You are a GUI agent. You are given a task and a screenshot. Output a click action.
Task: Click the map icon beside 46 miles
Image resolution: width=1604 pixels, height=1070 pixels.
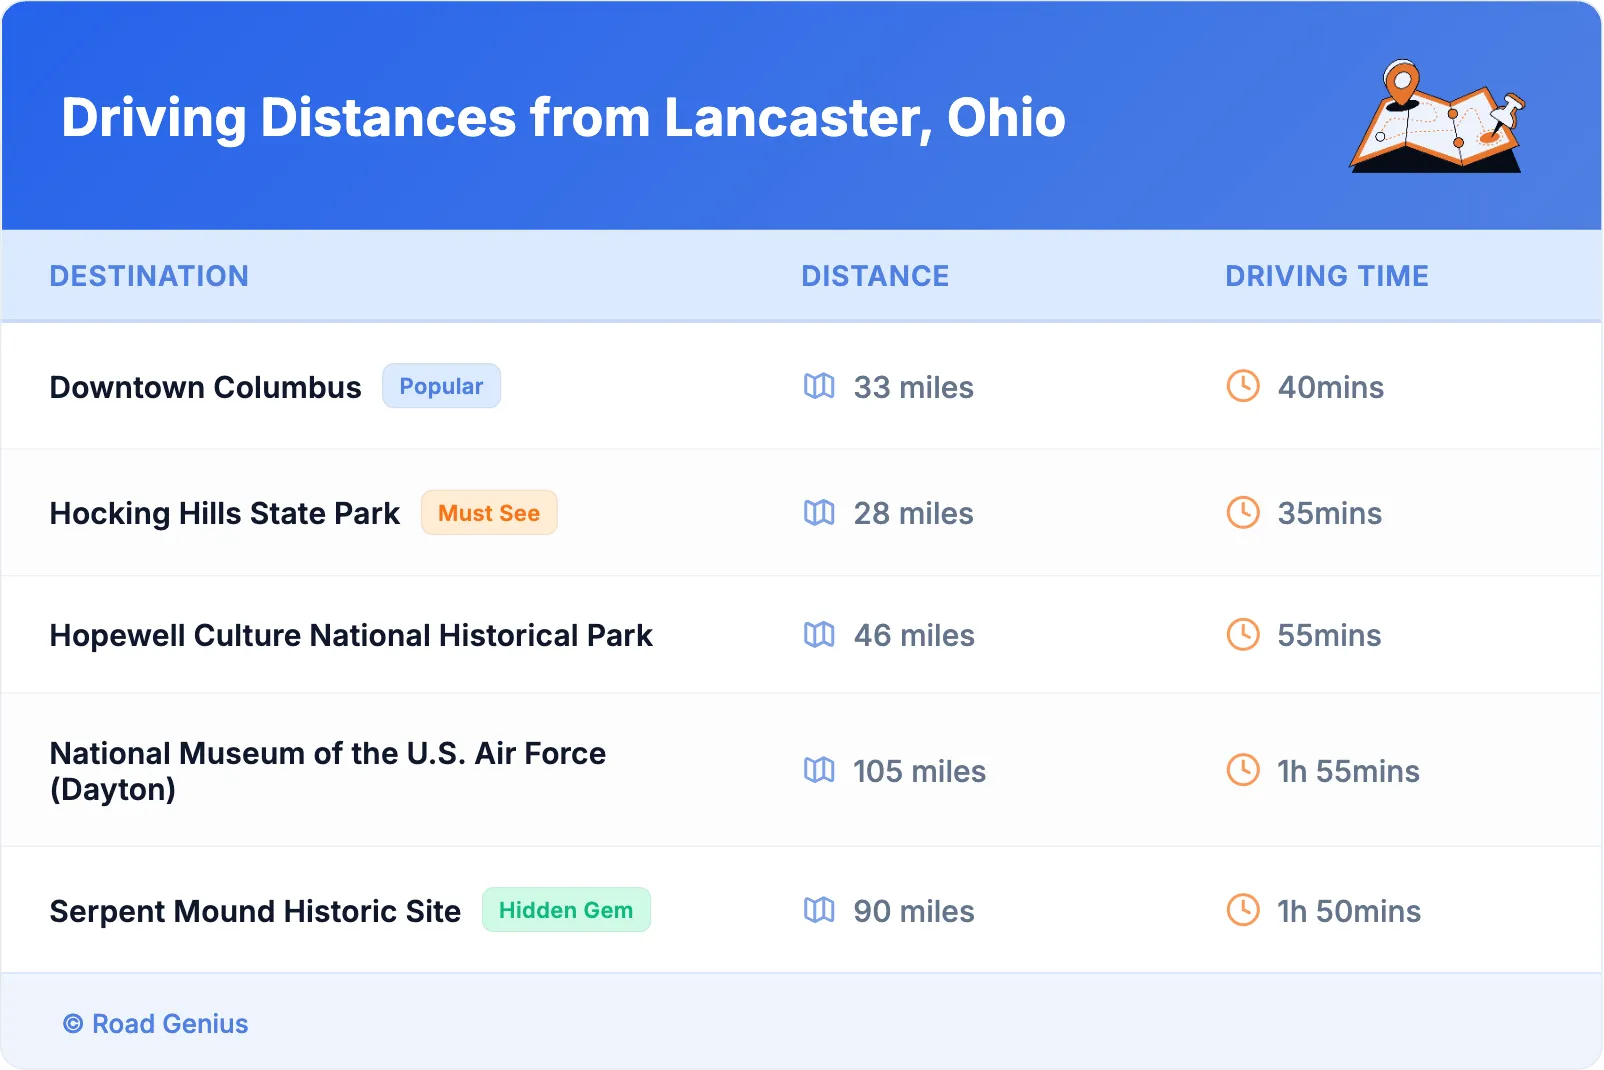pyautogui.click(x=819, y=635)
